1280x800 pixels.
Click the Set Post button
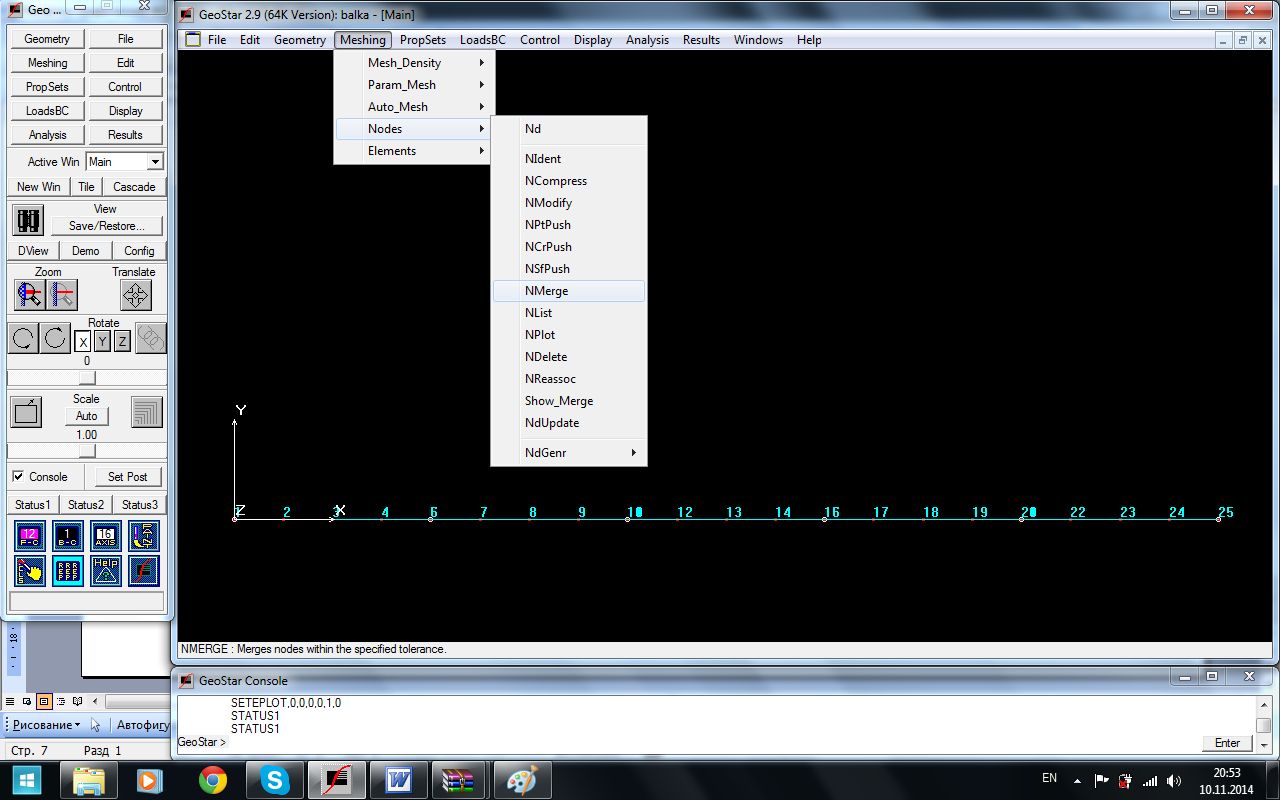coord(128,477)
